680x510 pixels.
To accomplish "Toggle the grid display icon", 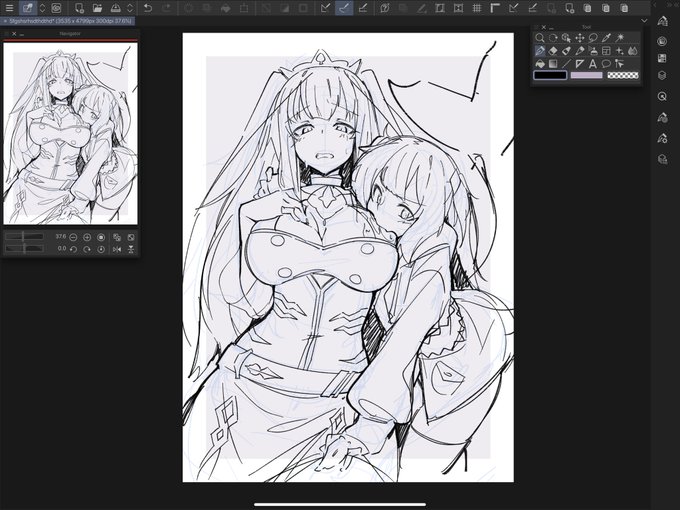I will coord(477,8).
